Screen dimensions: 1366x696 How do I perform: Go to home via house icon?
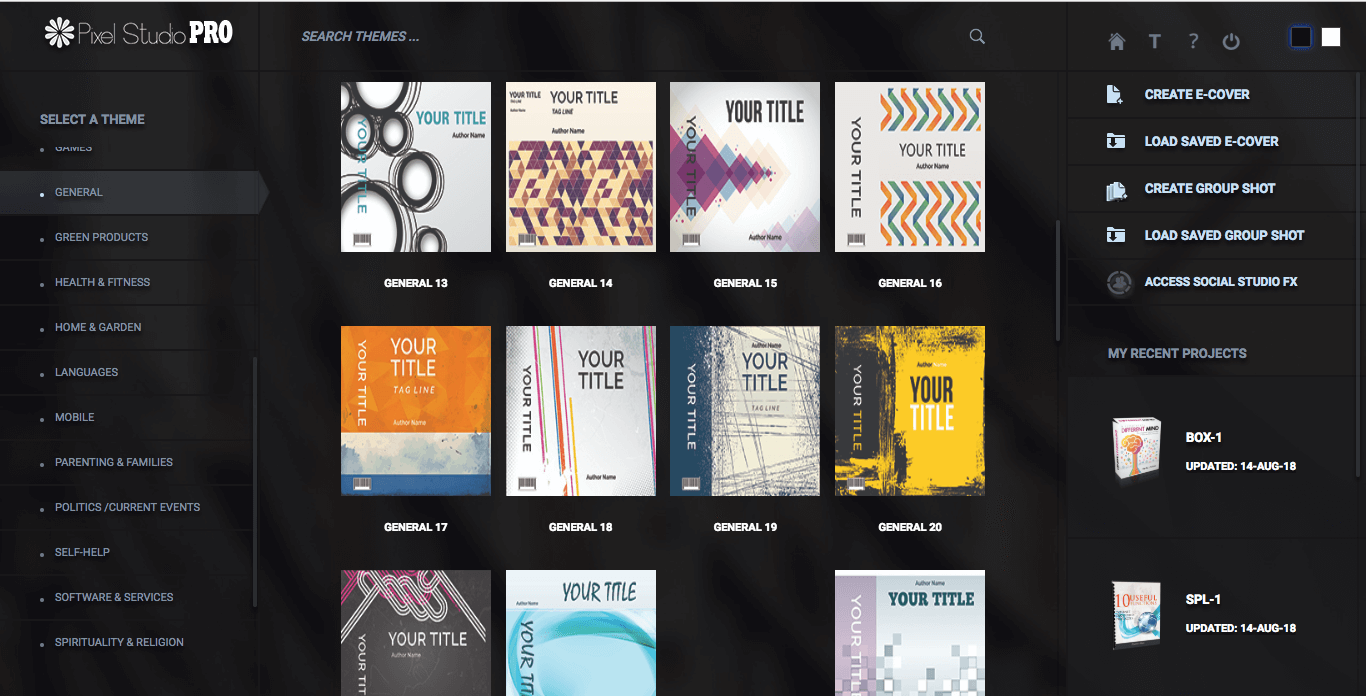click(1117, 41)
